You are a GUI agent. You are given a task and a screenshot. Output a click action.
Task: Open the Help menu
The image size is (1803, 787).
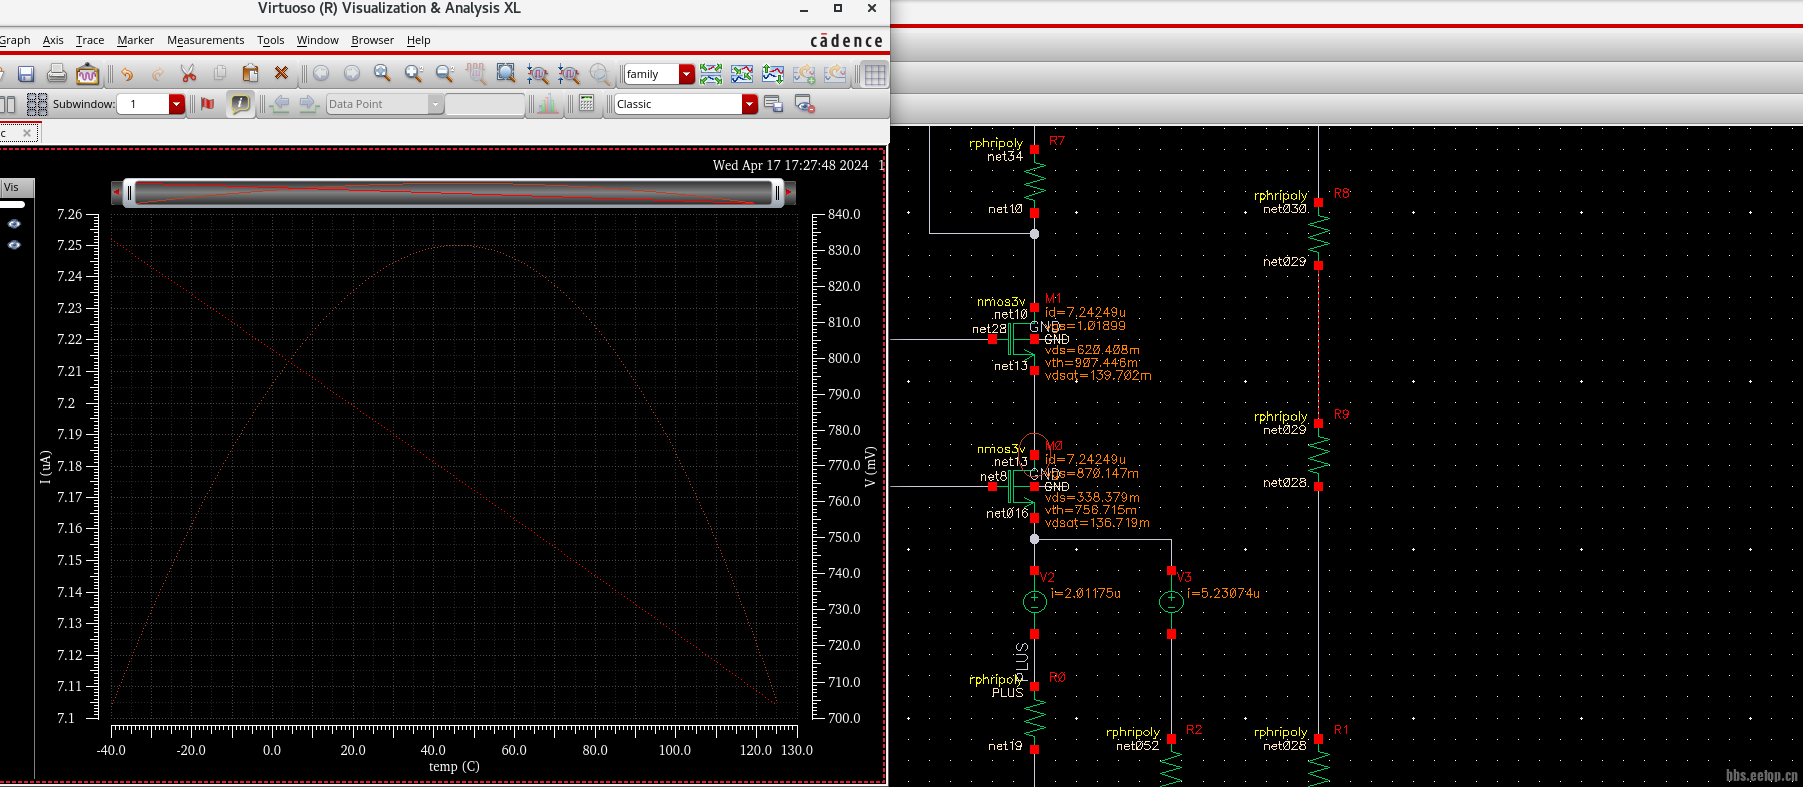pyautogui.click(x=418, y=40)
